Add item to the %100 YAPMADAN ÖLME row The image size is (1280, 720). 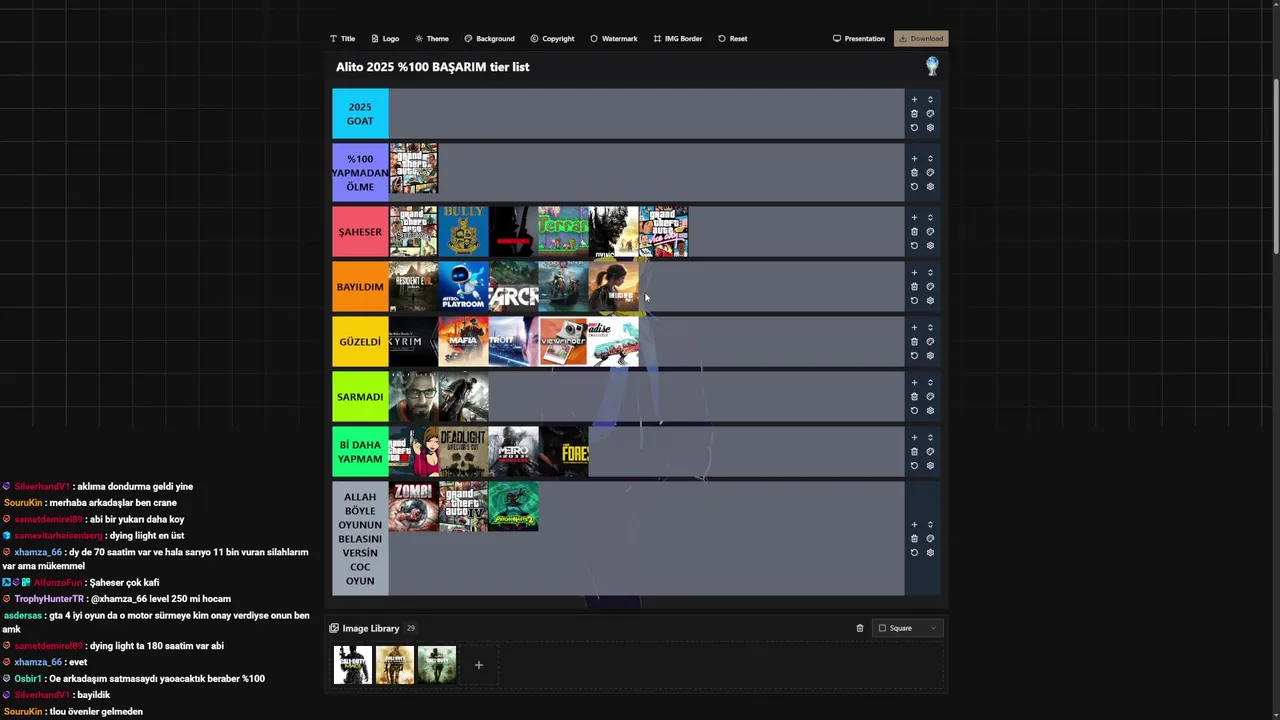point(914,159)
